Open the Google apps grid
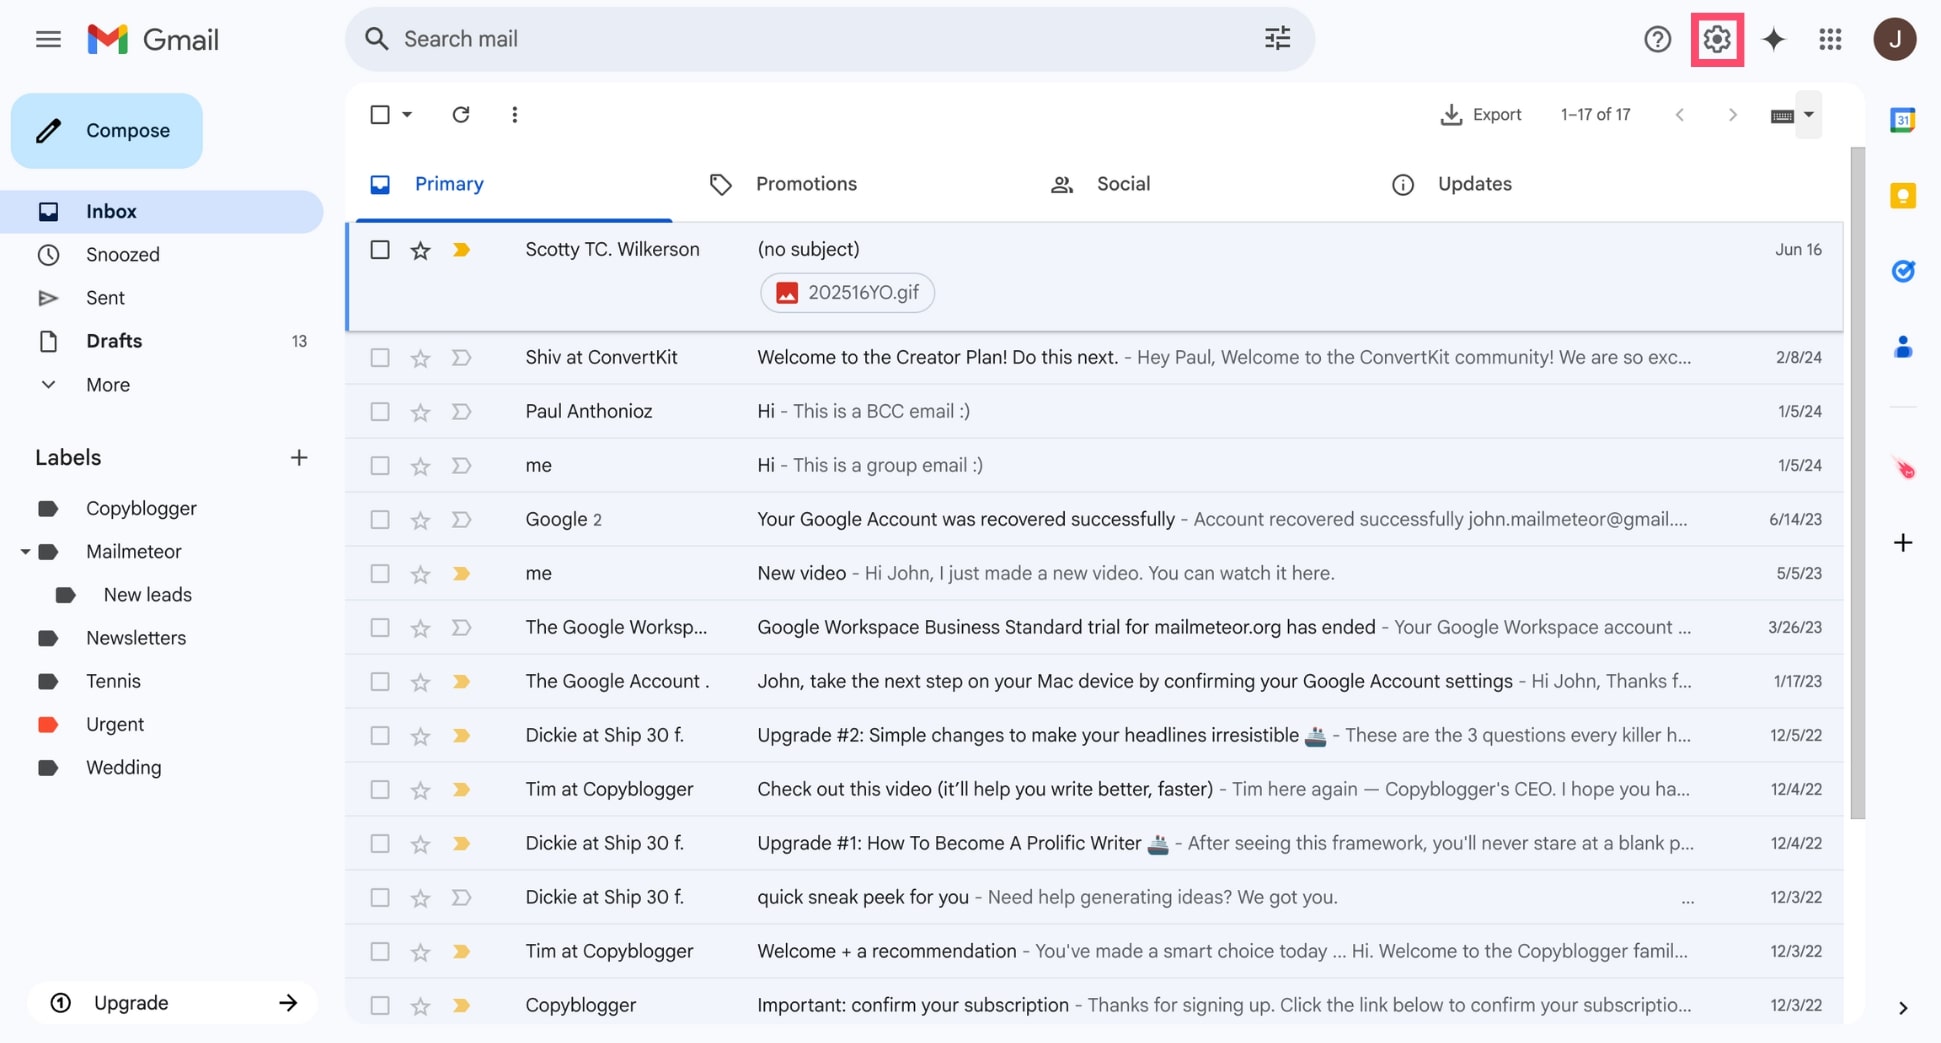The height and width of the screenshot is (1043, 1941). pyautogui.click(x=1830, y=39)
